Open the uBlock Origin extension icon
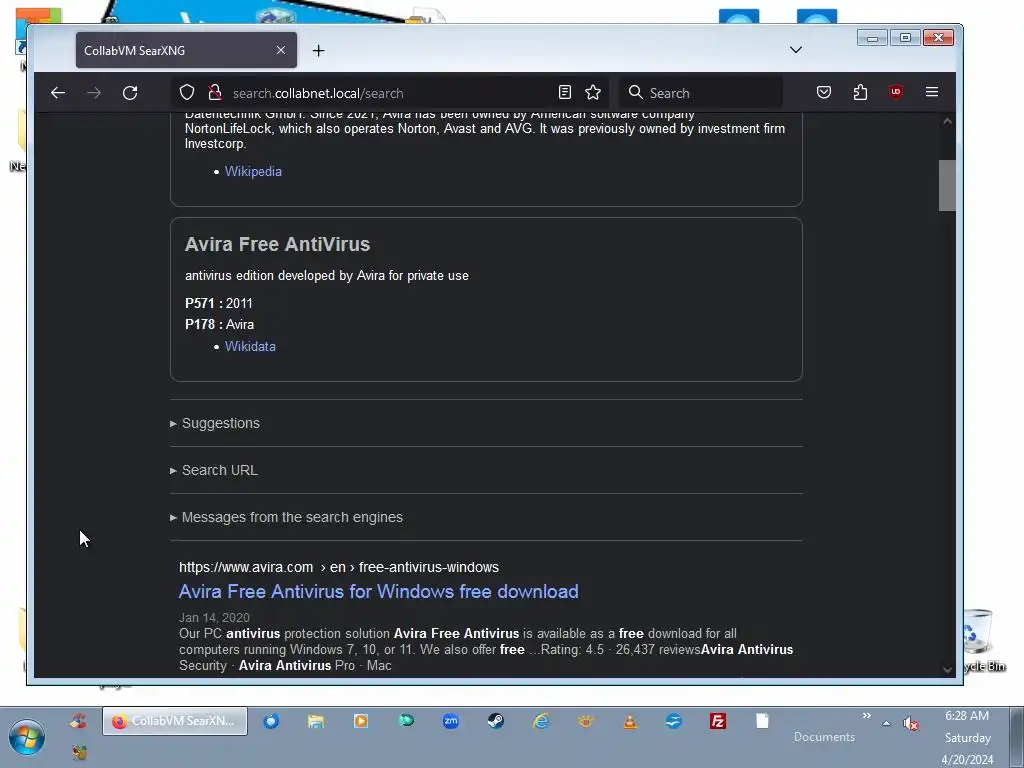The height and width of the screenshot is (768, 1024). 896,93
